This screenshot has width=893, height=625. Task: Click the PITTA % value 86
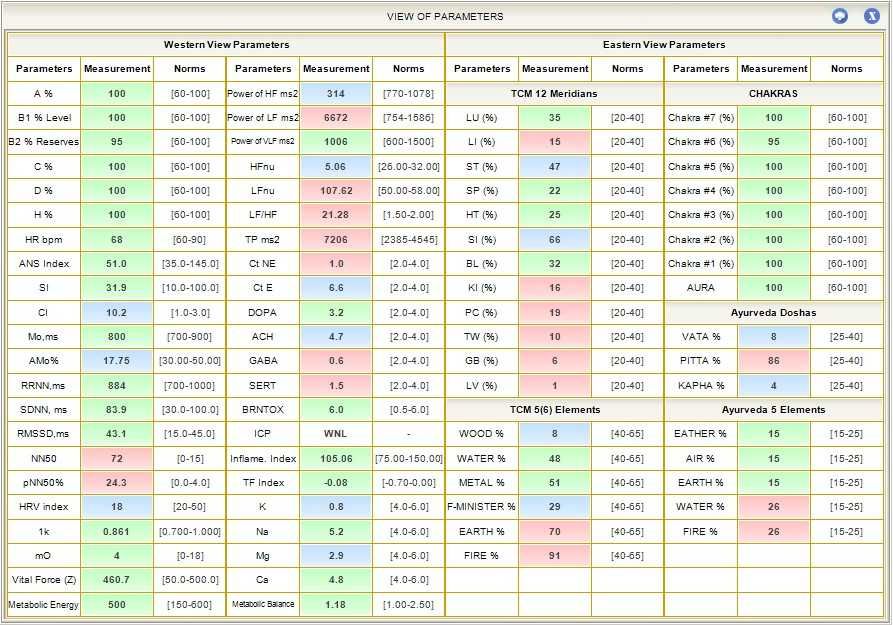[x=773, y=361]
